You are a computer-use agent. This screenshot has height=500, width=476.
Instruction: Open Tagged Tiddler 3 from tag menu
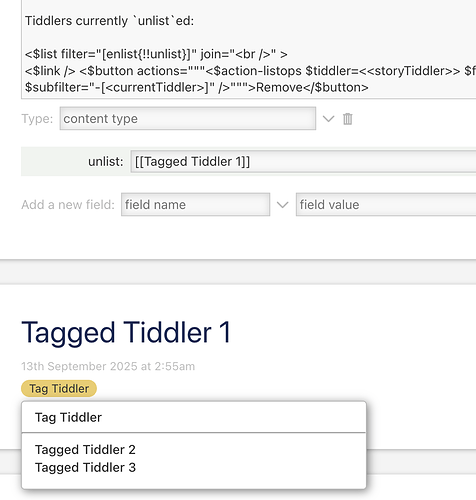pyautogui.click(x=85, y=468)
